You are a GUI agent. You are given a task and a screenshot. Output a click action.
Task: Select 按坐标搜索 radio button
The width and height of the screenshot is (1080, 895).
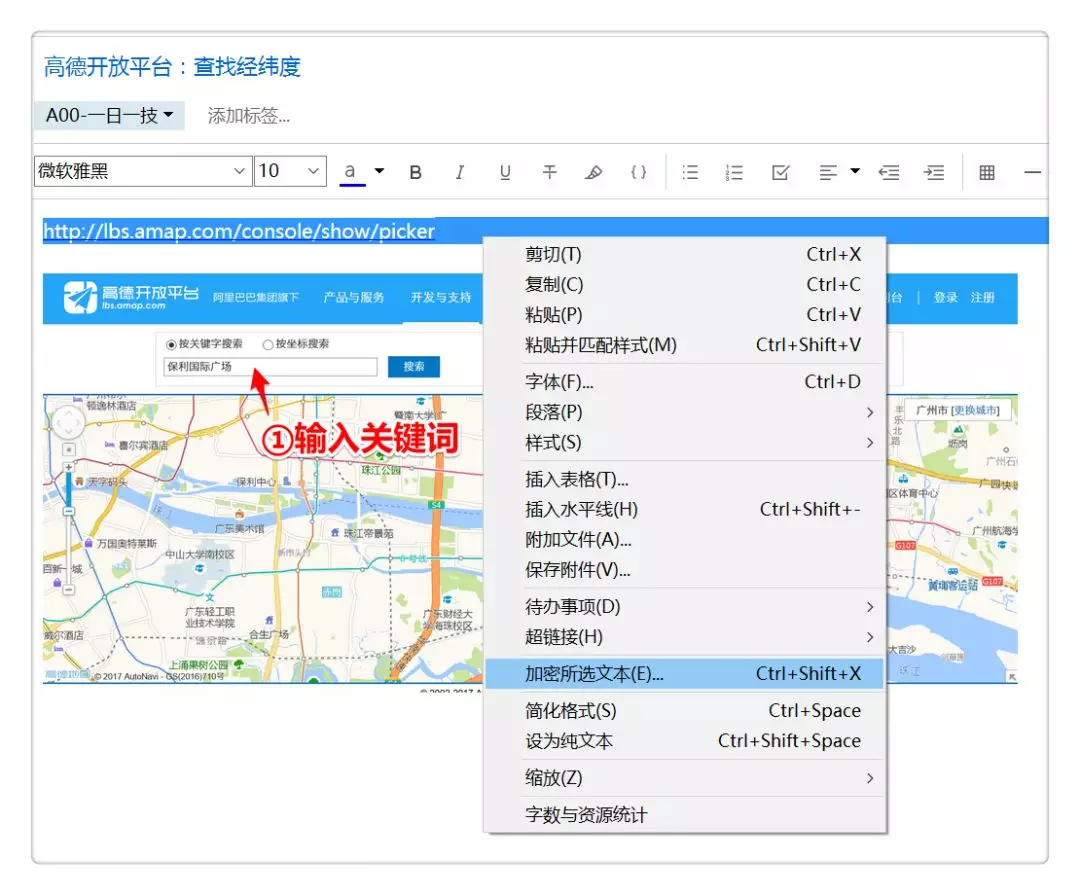268,344
